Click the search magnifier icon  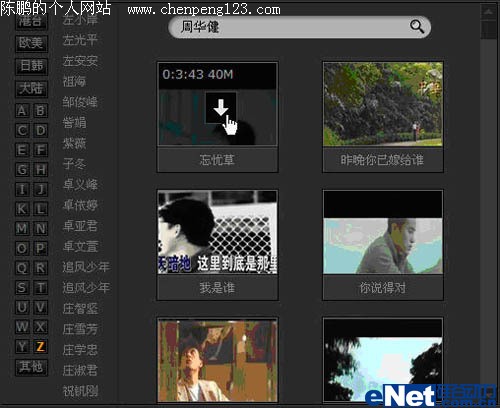417,26
